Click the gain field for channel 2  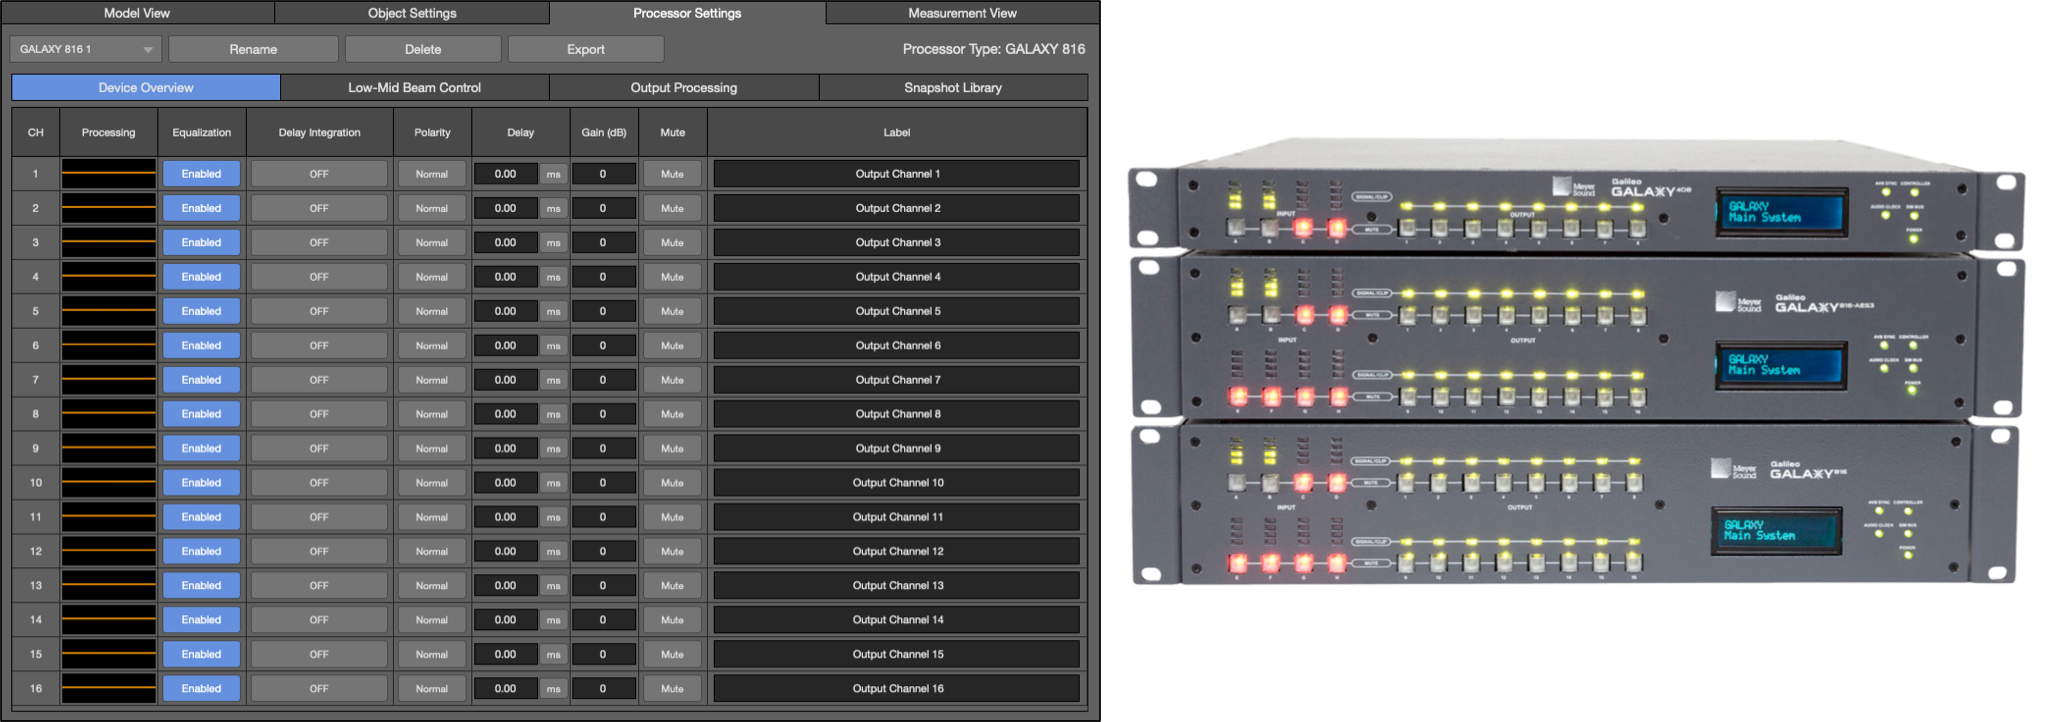[603, 208]
